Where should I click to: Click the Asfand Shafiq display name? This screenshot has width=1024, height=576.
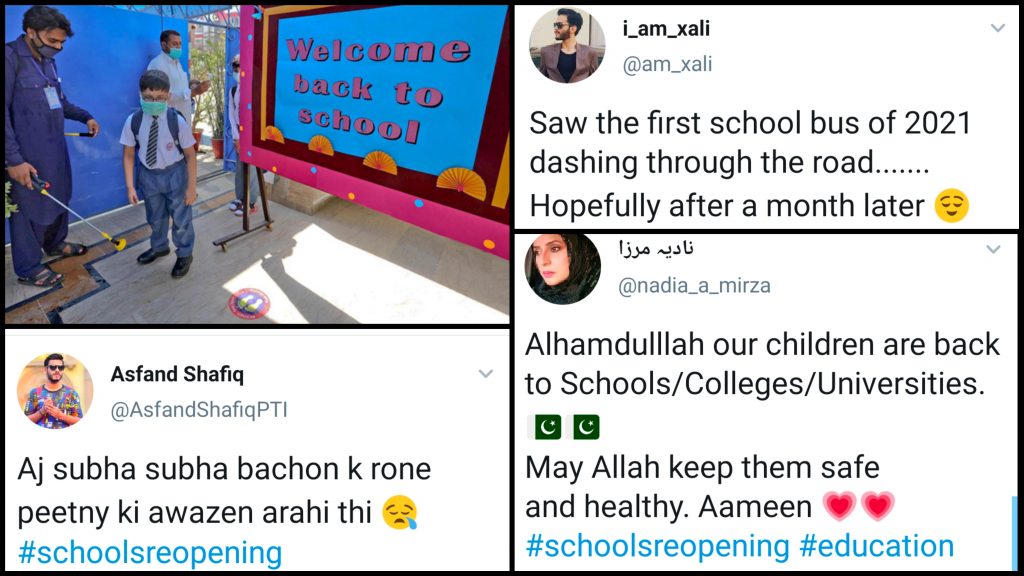177,374
